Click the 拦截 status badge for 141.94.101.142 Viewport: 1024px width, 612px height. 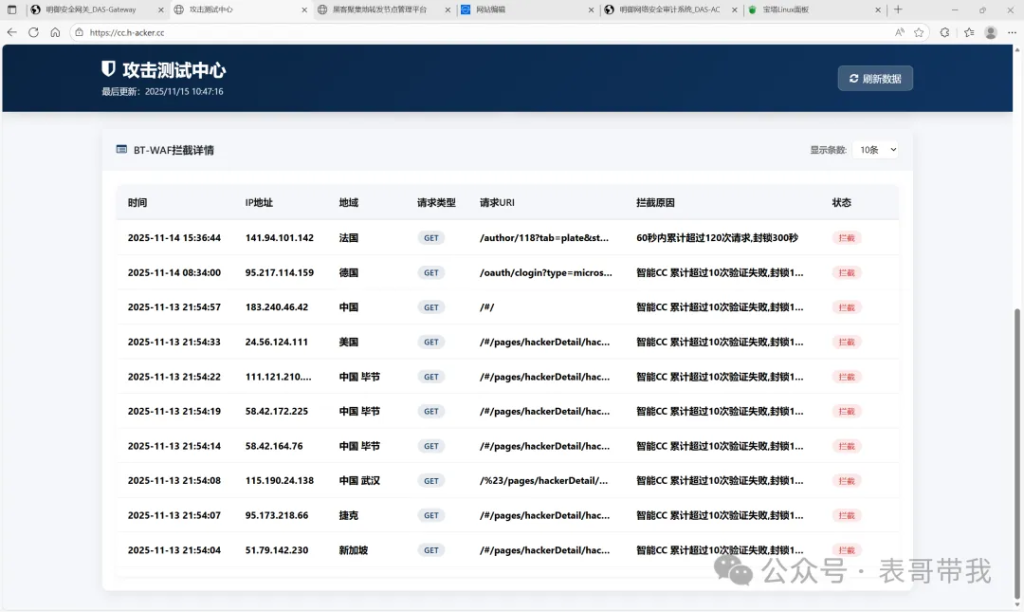[x=847, y=238]
